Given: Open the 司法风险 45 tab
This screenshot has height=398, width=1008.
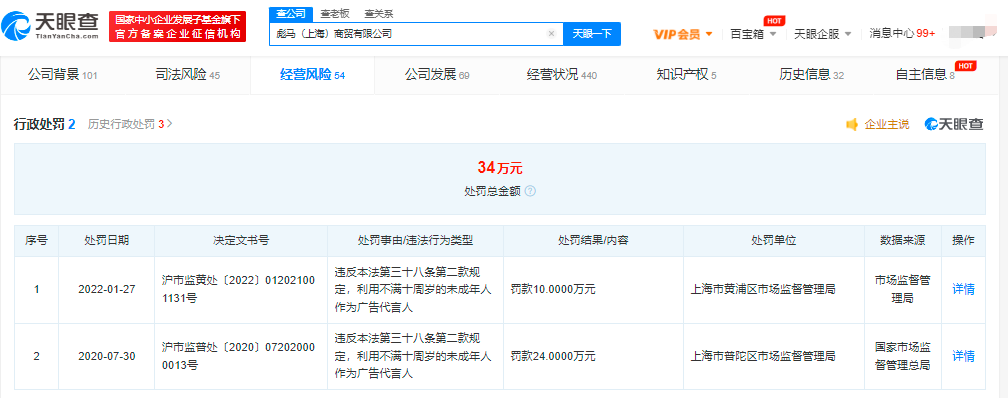Looking at the screenshot, I should 188,75.
